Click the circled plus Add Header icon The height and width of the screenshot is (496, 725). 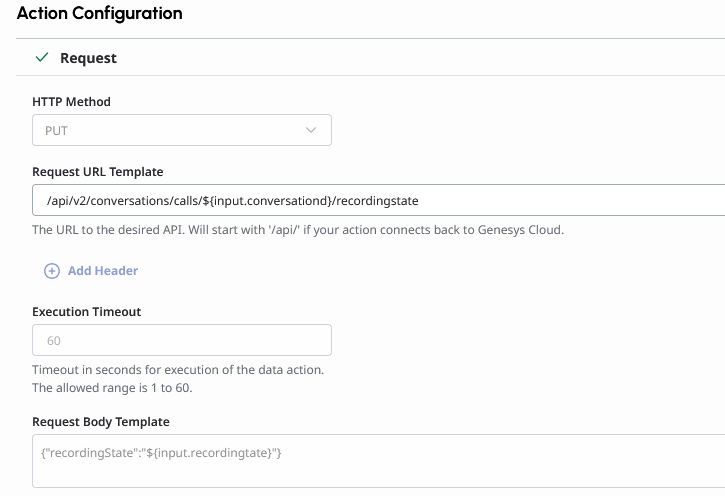click(52, 271)
